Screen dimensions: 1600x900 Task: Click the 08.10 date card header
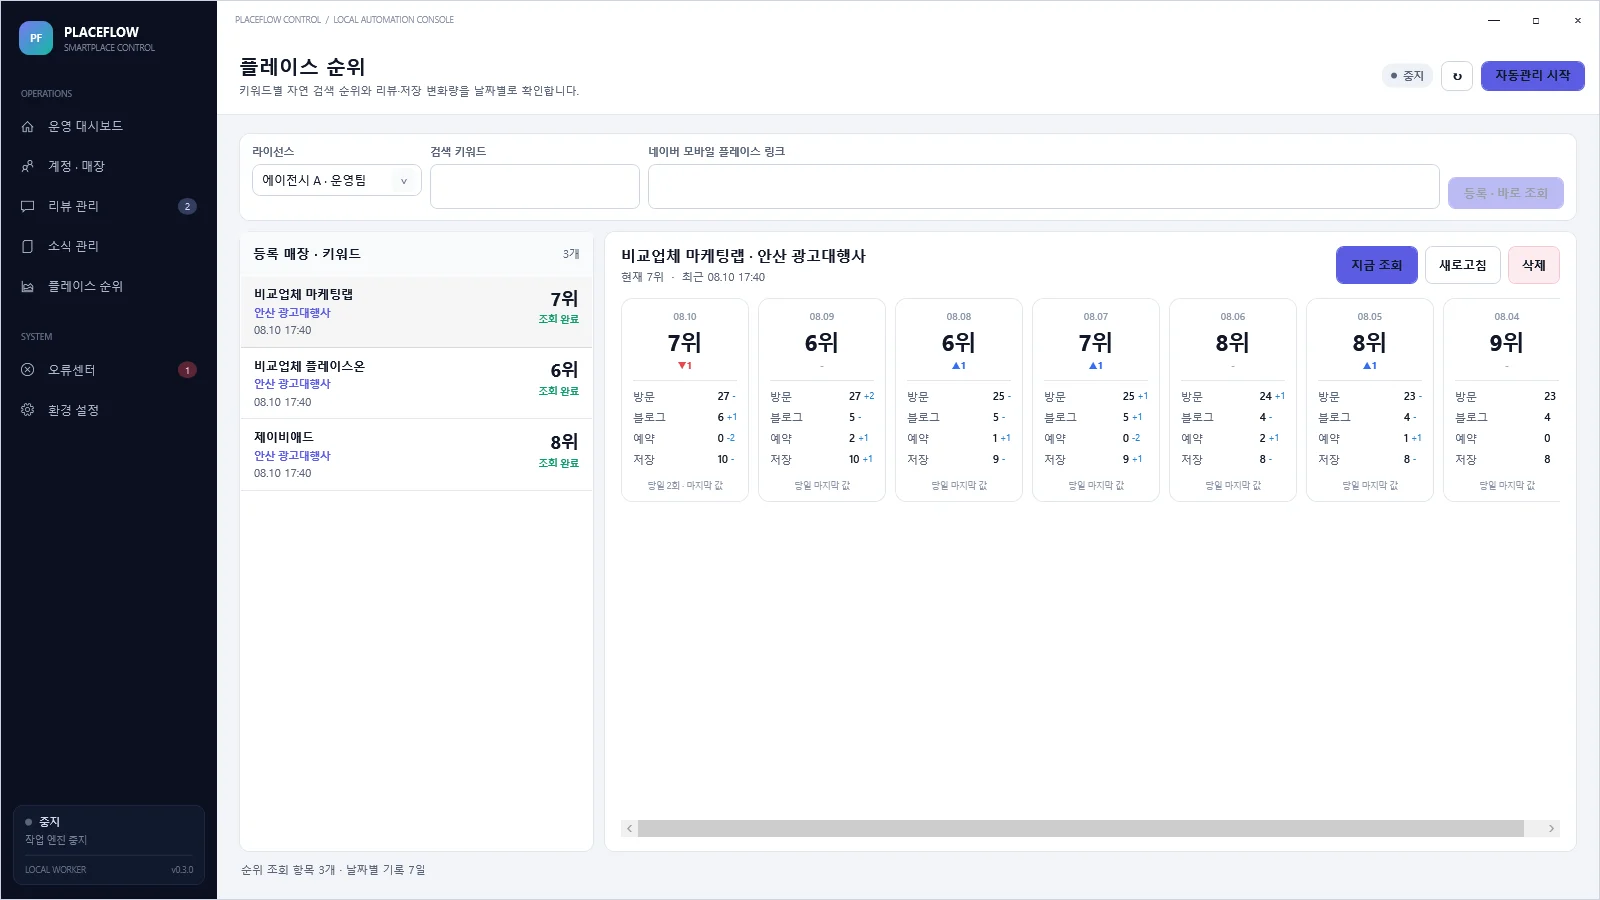685,317
